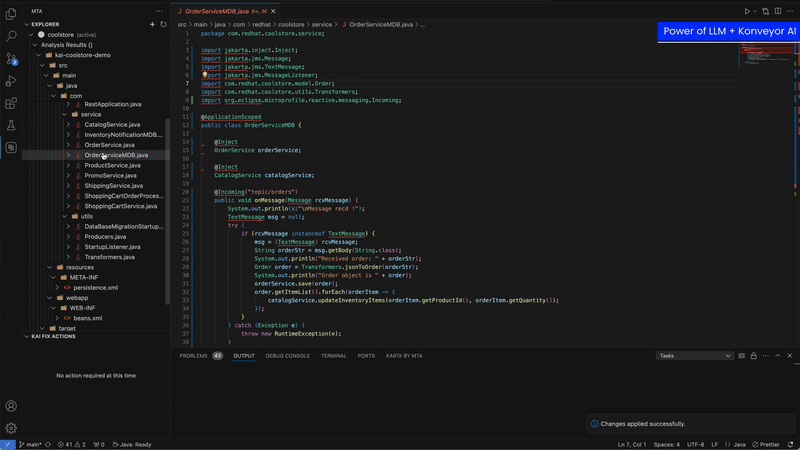Image resolution: width=800 pixels, height=450 pixels.
Task: Click the Accounts icon in activity bar
Action: (x=11, y=407)
